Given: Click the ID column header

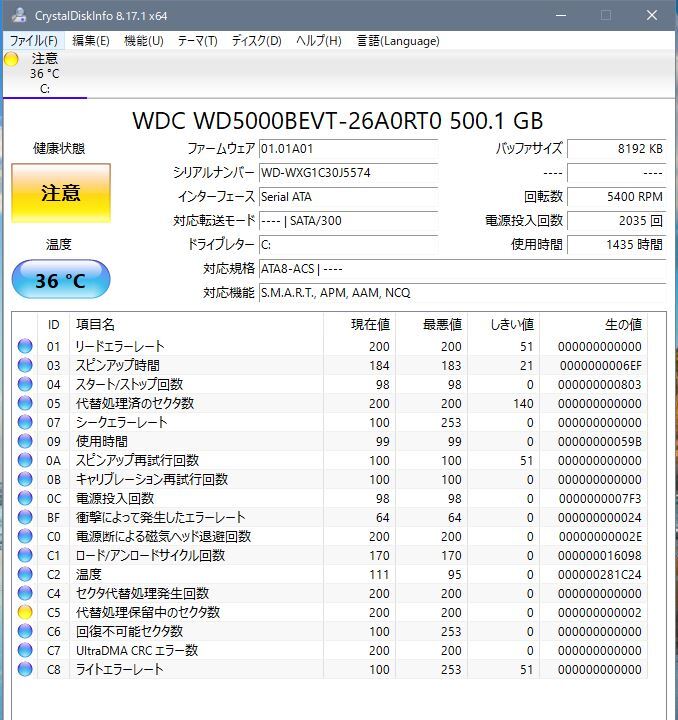Looking at the screenshot, I should (x=53, y=325).
